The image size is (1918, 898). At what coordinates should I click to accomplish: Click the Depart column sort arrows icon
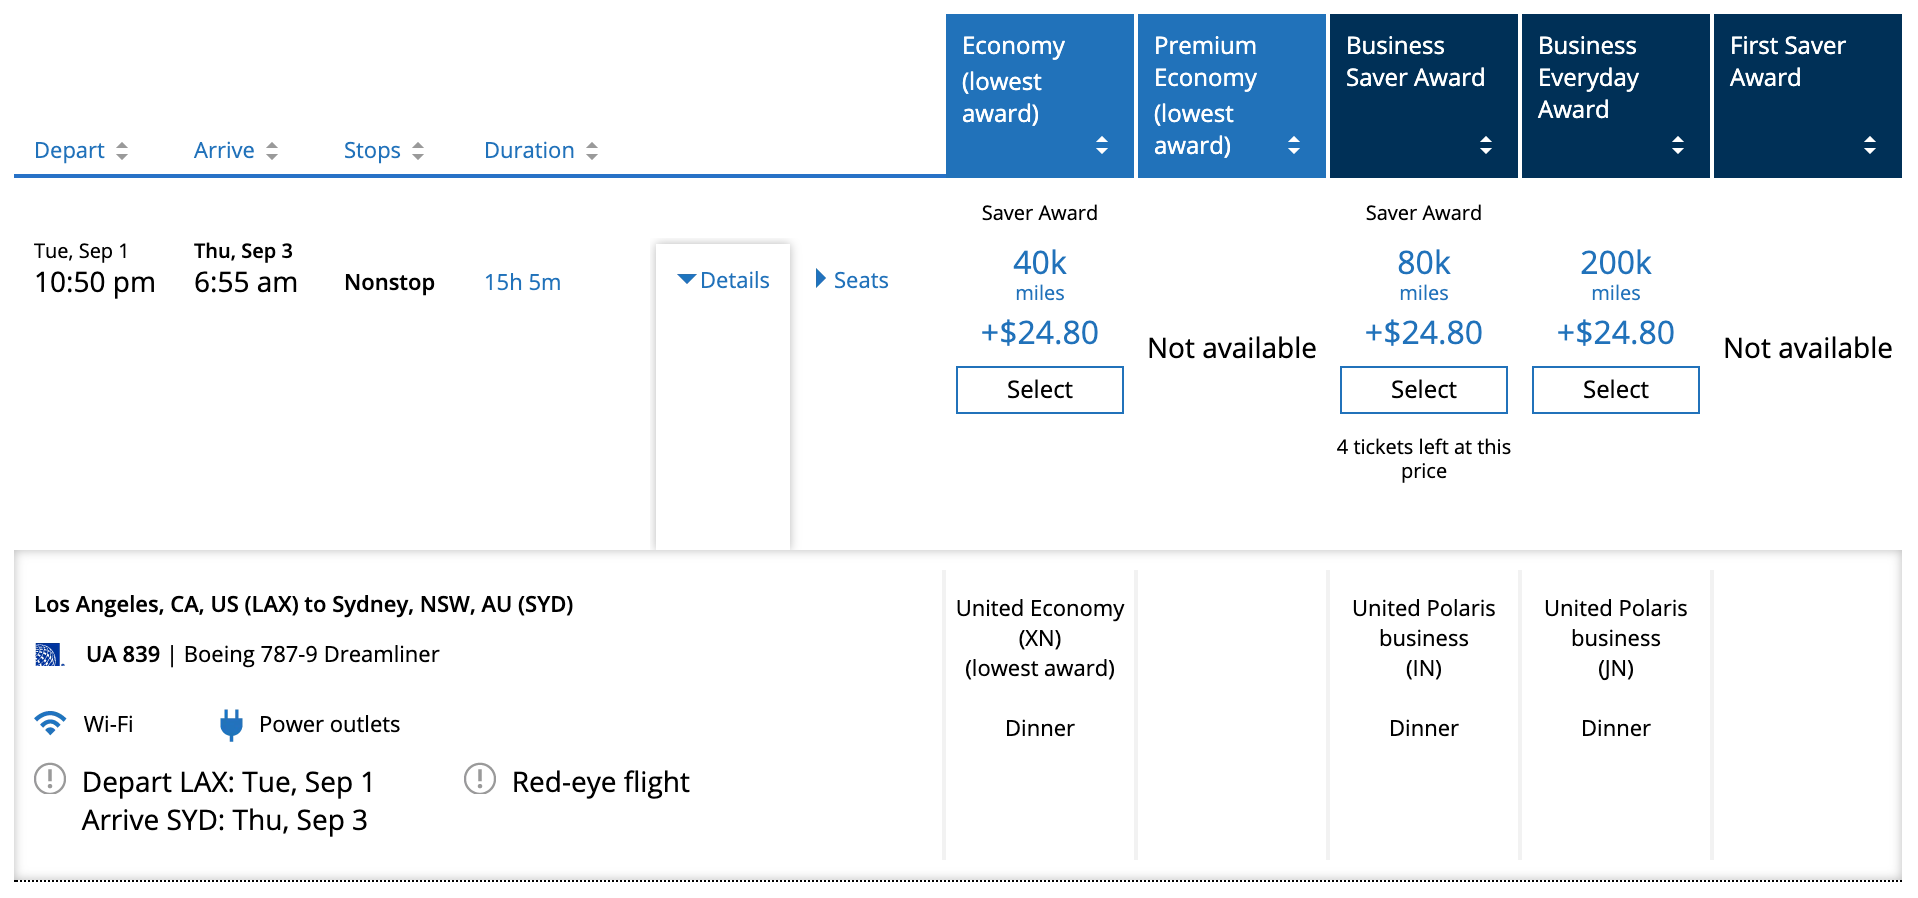pos(122,151)
